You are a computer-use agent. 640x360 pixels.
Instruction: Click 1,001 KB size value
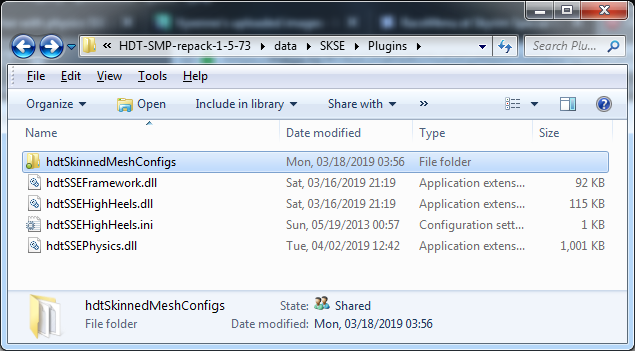582,246
